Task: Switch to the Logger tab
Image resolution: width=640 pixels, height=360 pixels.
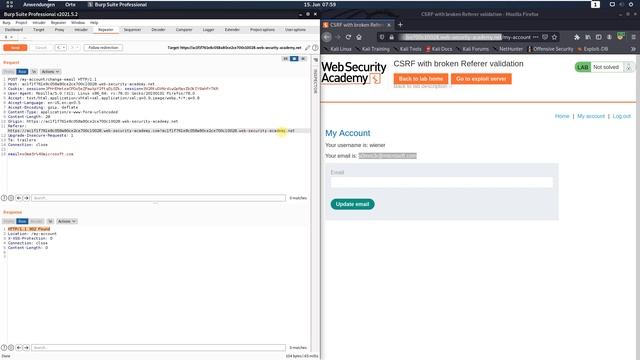Action: coord(209,30)
